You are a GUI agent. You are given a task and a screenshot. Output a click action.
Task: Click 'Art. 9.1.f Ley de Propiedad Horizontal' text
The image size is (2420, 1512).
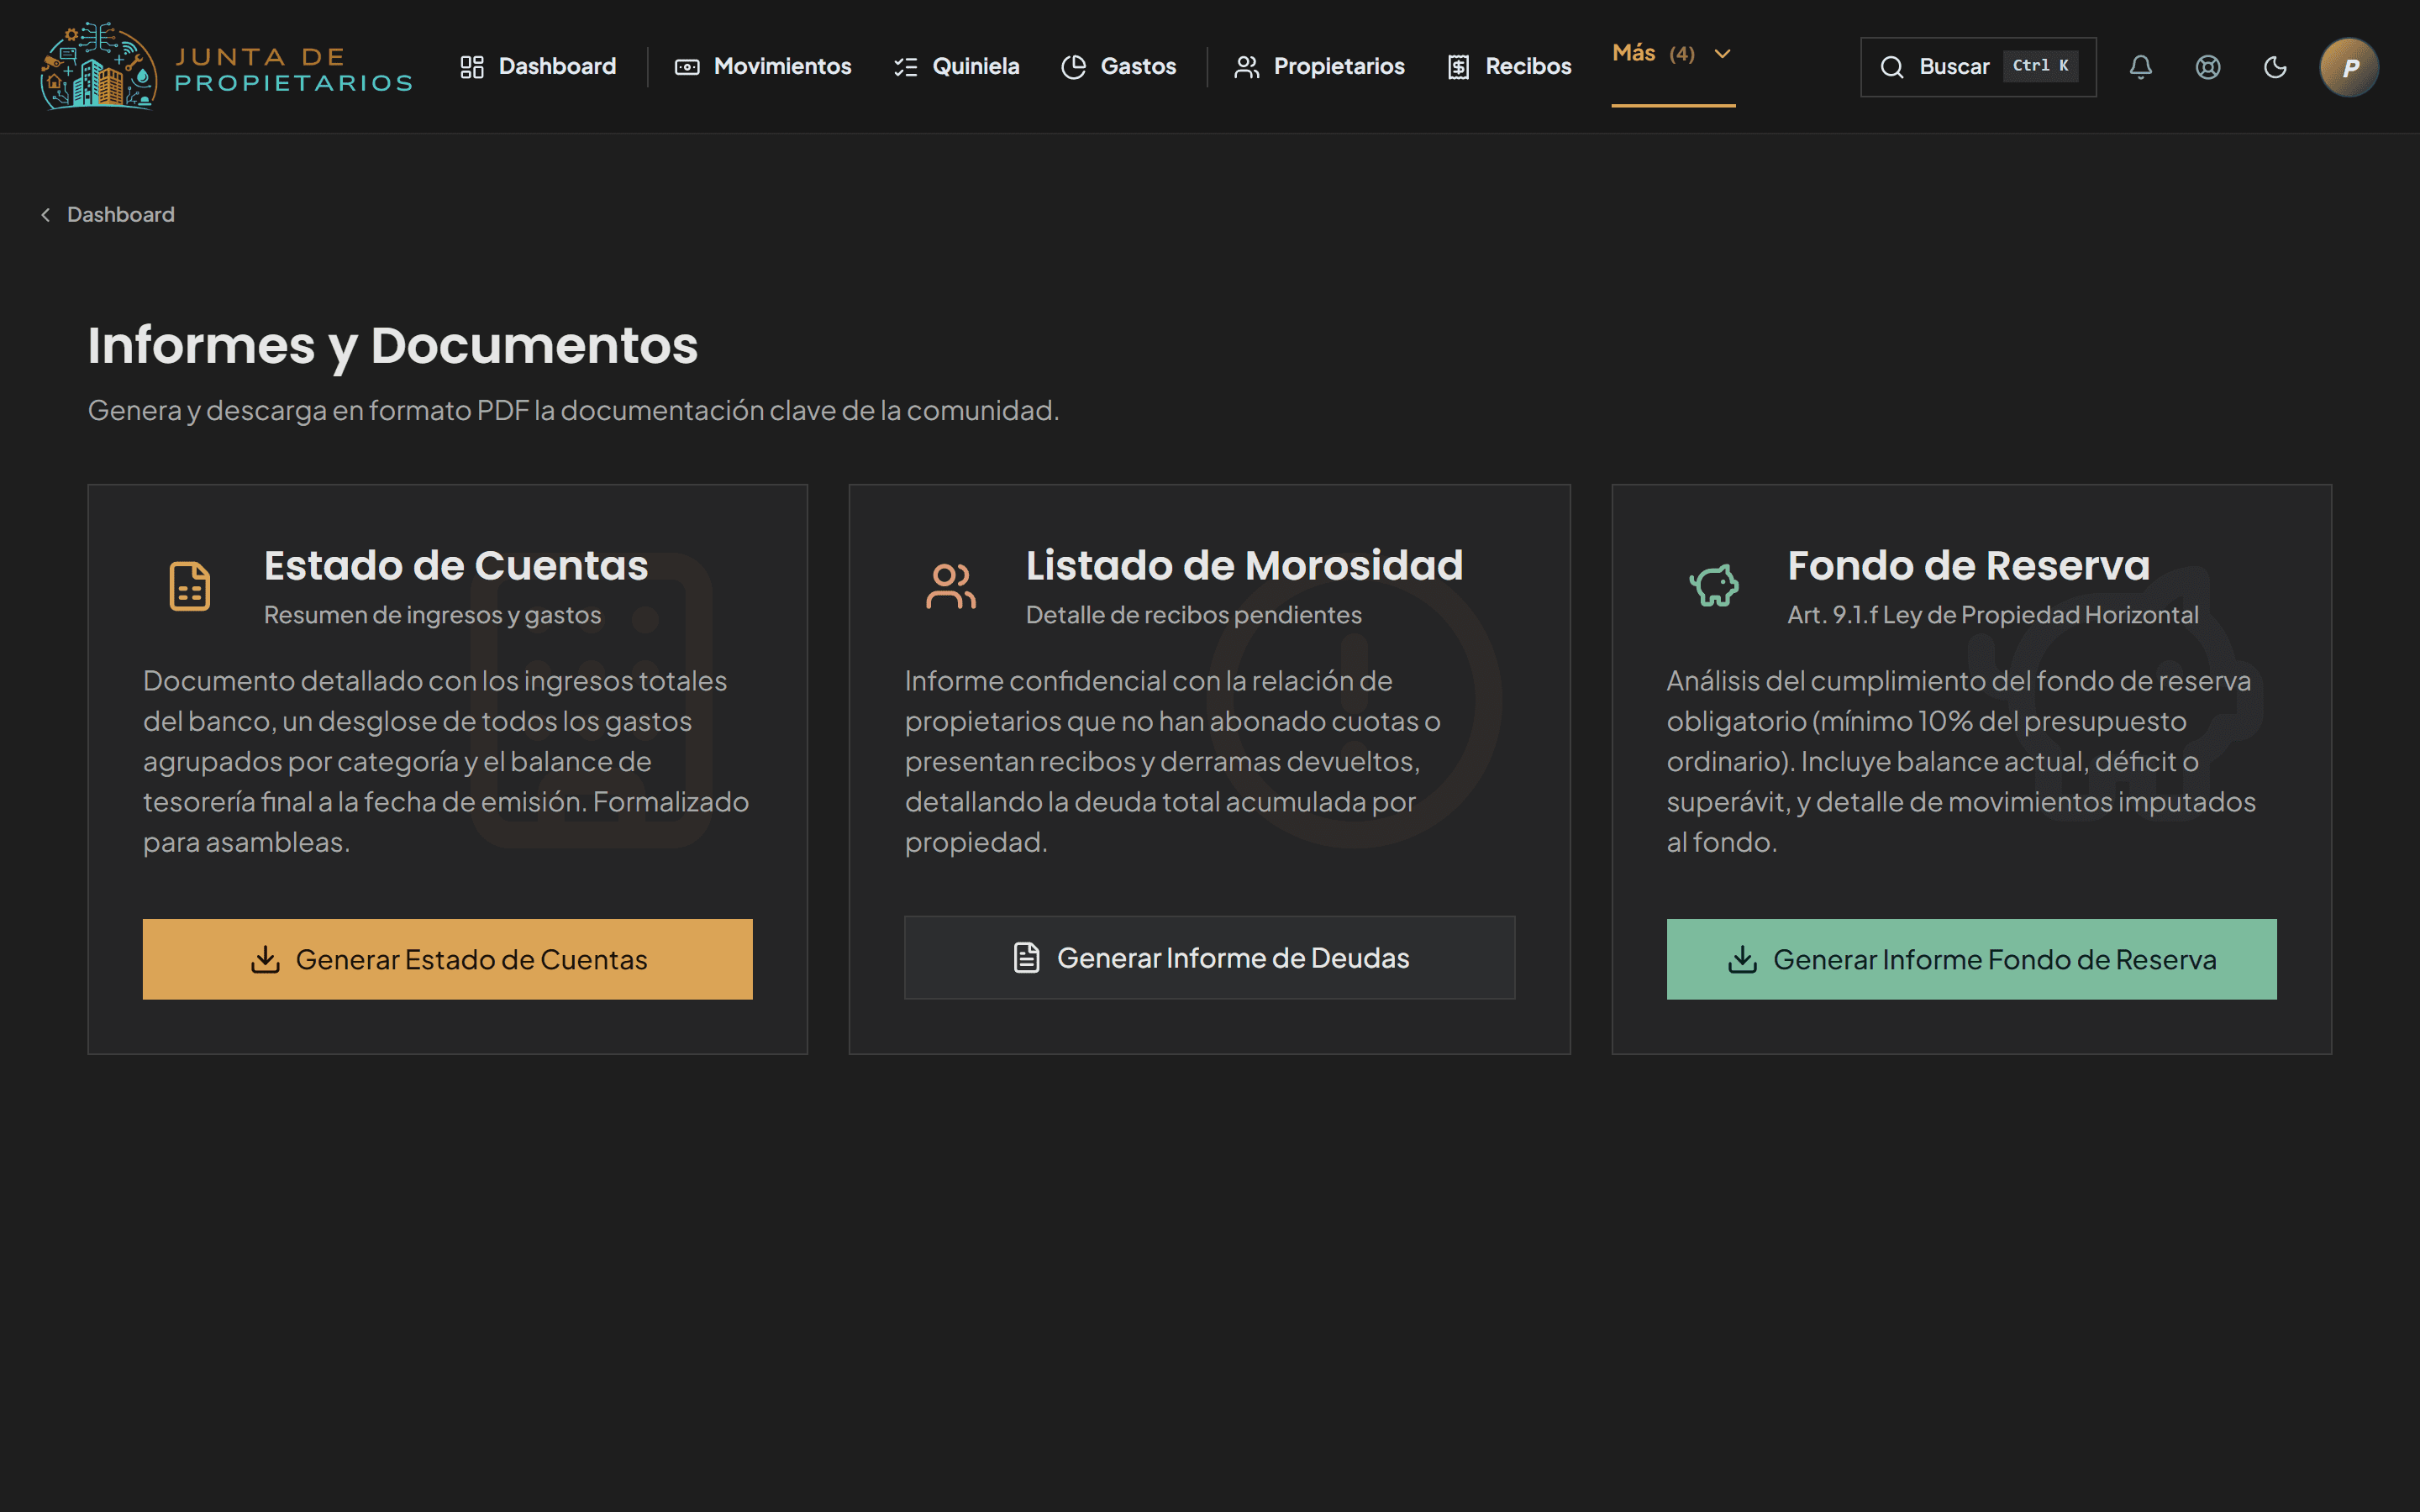pos(1992,615)
